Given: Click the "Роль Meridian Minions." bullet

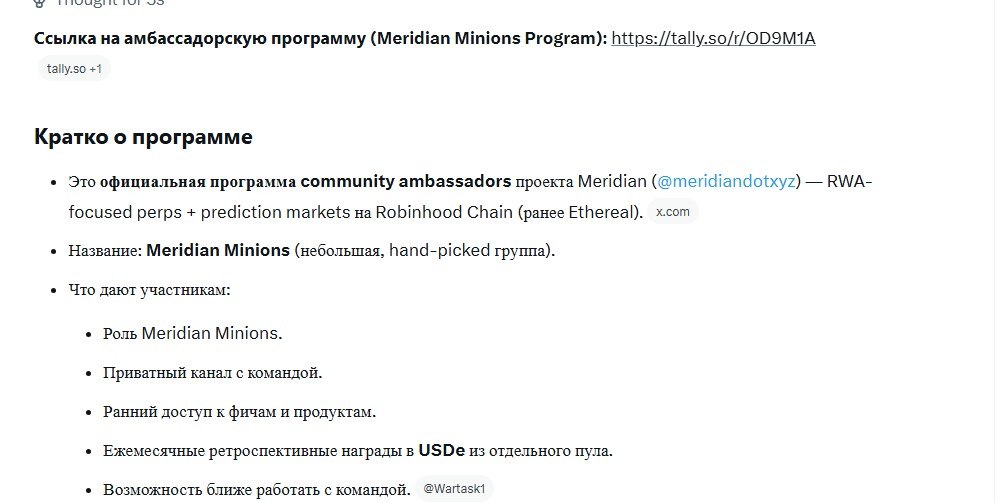Looking at the screenshot, I should [192, 333].
